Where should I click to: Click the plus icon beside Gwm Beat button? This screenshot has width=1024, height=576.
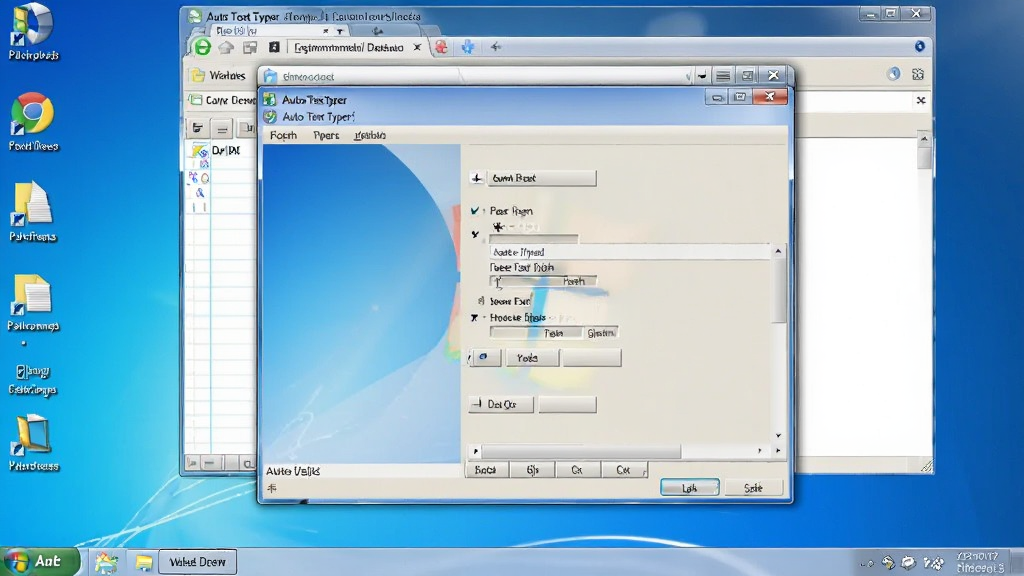tap(477, 178)
